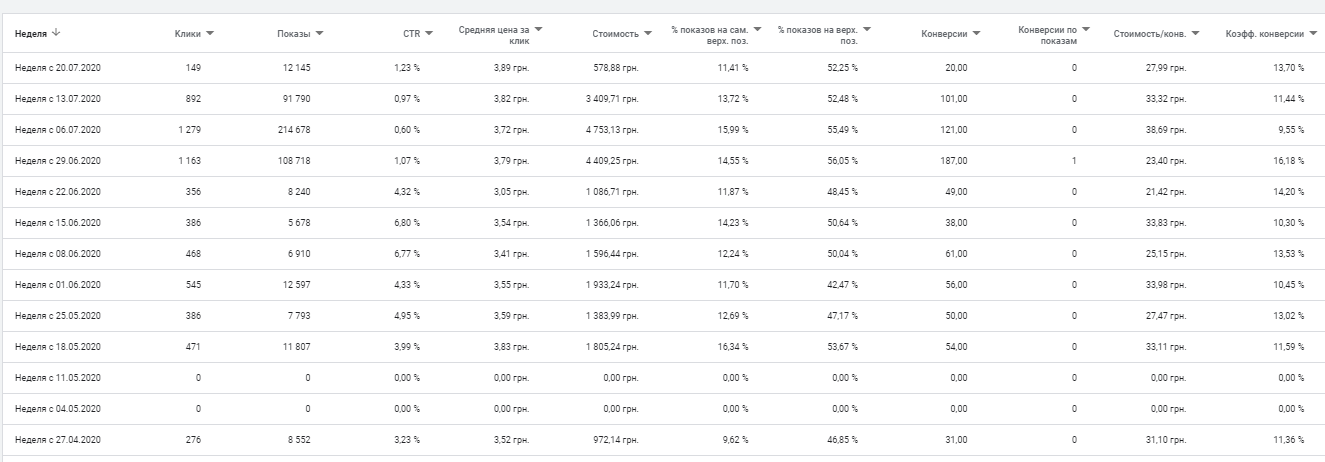Click the arrow beside Конверсии по показам

[1086, 30]
